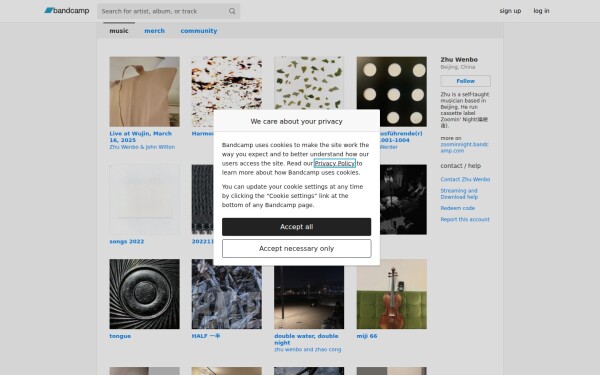Open Streaming and Download help
The image size is (600, 375).
(x=459, y=194)
